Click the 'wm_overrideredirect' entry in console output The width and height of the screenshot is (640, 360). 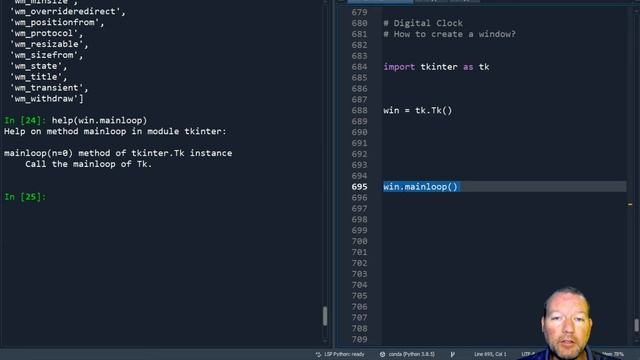[68, 11]
